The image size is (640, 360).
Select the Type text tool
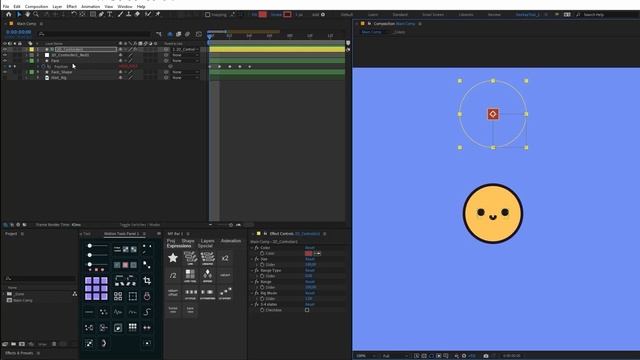click(109, 14)
